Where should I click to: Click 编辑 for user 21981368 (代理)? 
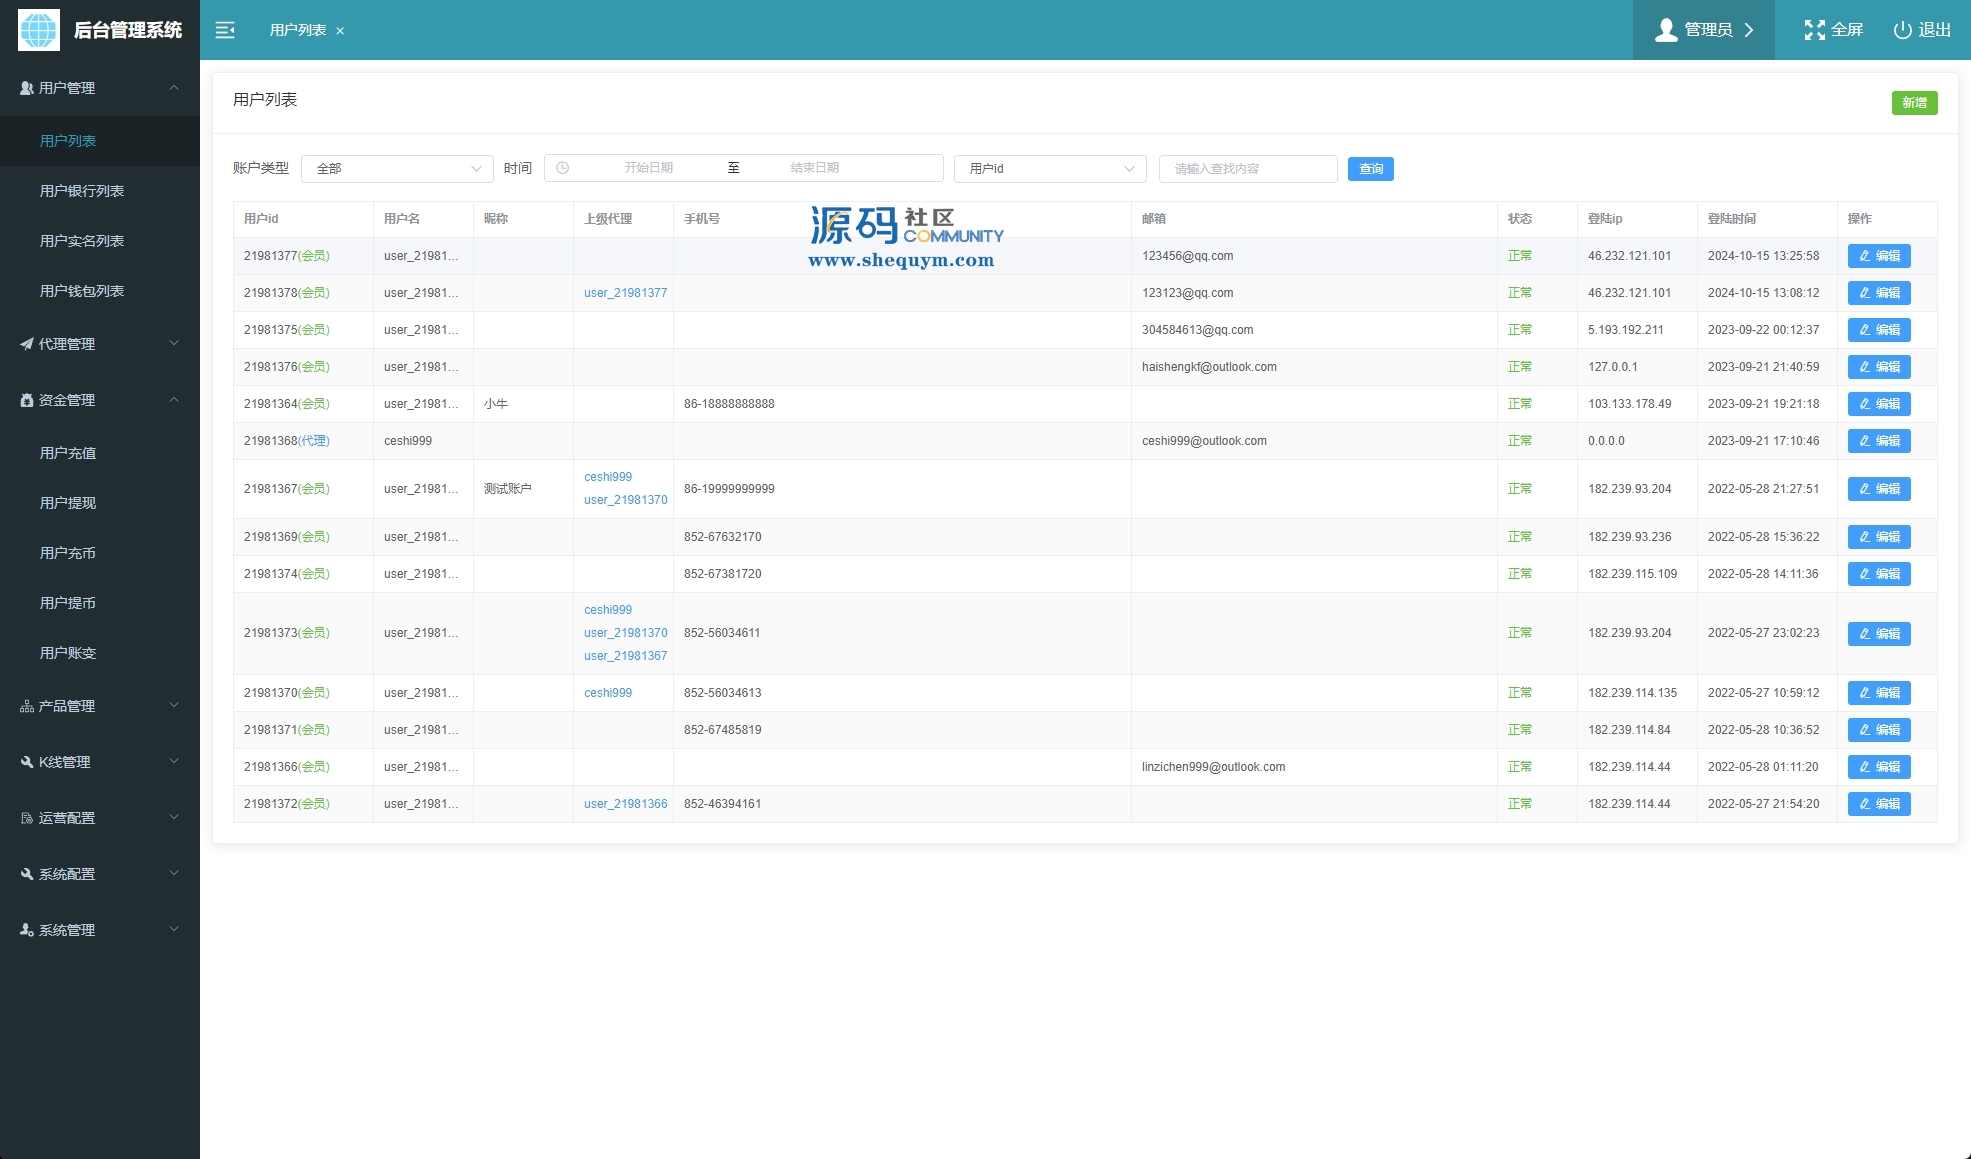click(x=1878, y=441)
